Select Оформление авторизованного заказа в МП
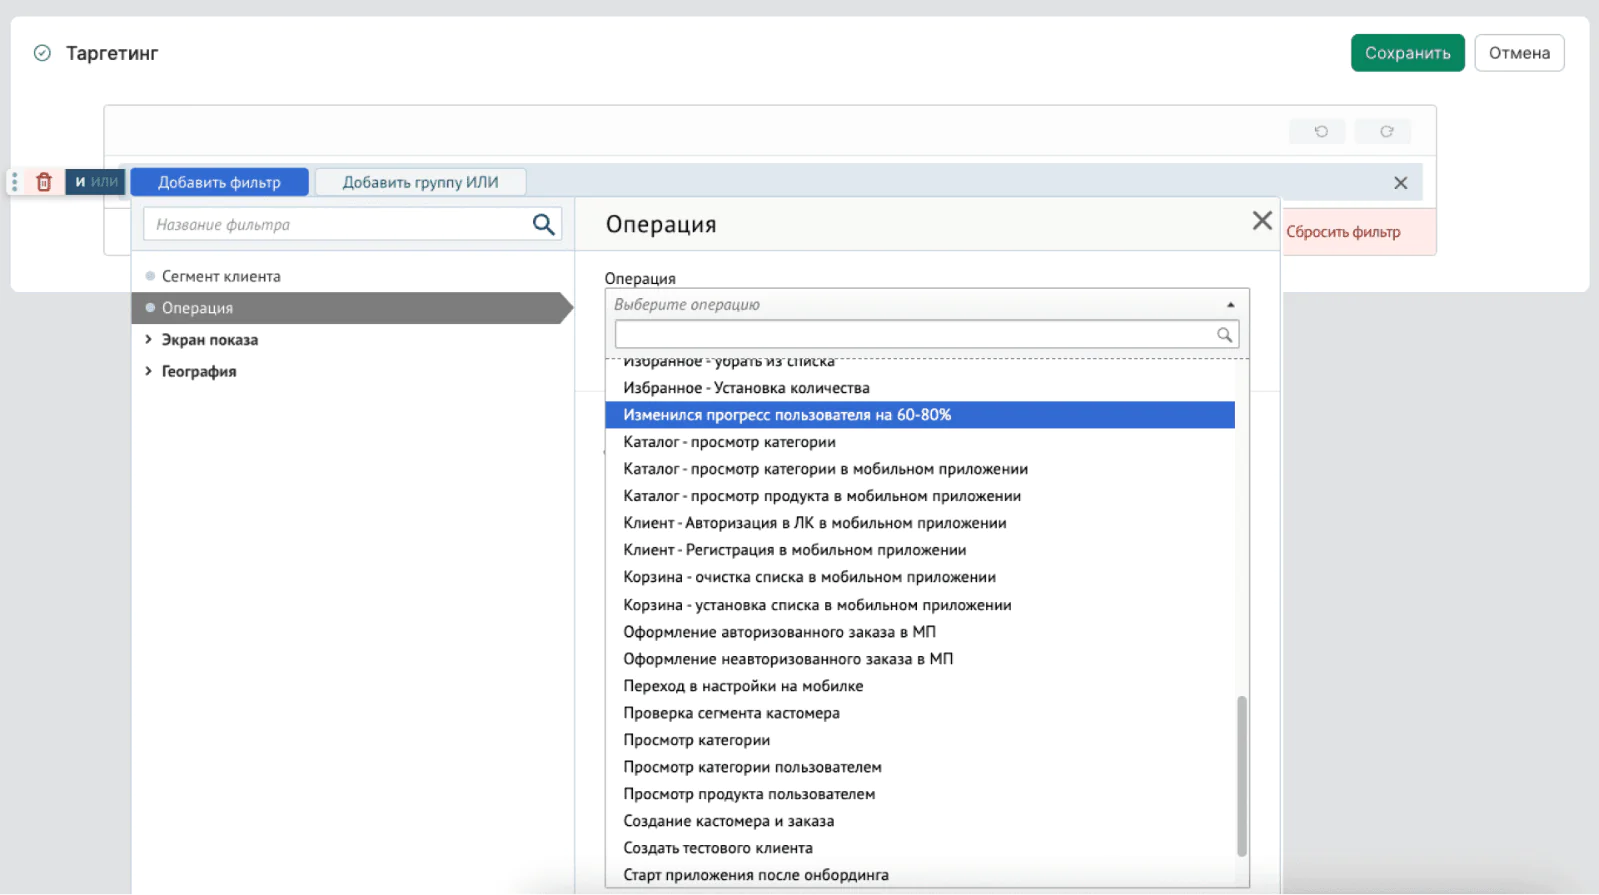 click(x=920, y=632)
